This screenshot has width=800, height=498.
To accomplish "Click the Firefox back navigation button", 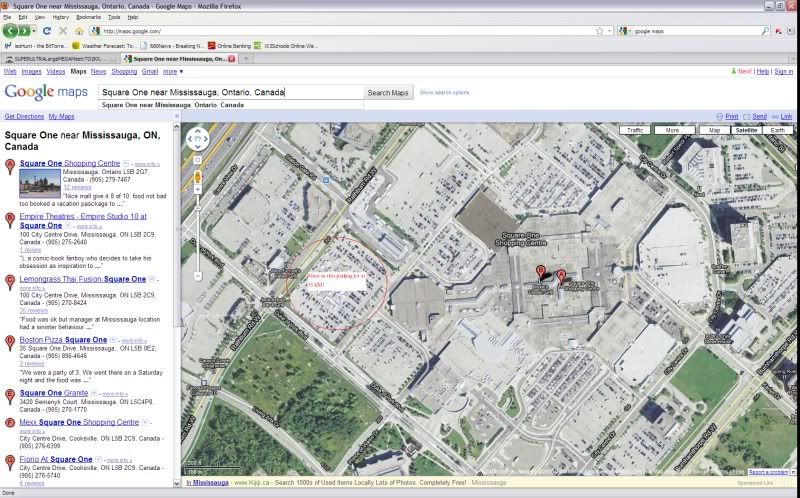I will [x=12, y=31].
